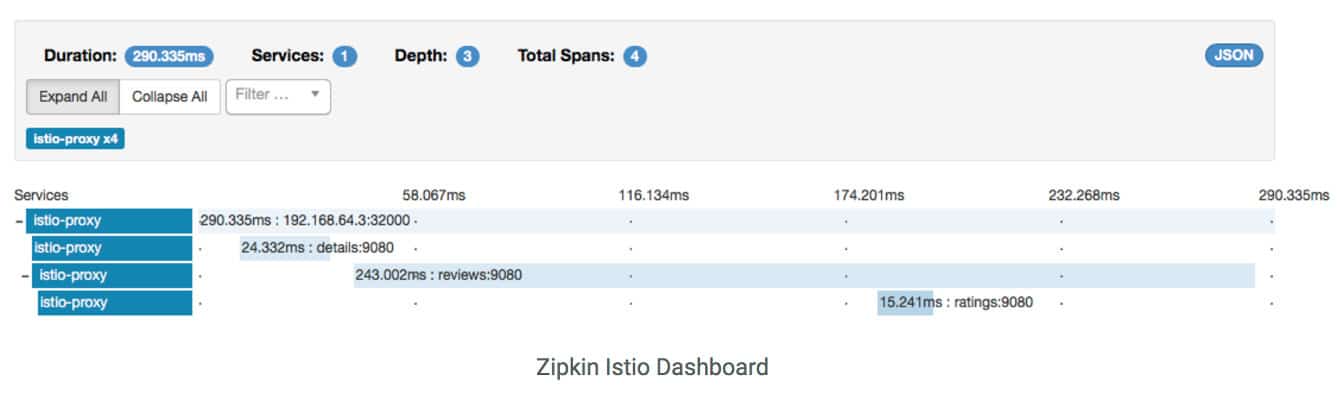The height and width of the screenshot is (400, 1337).
Task: Select the details istio-proxy service label
Action: (x=111, y=248)
